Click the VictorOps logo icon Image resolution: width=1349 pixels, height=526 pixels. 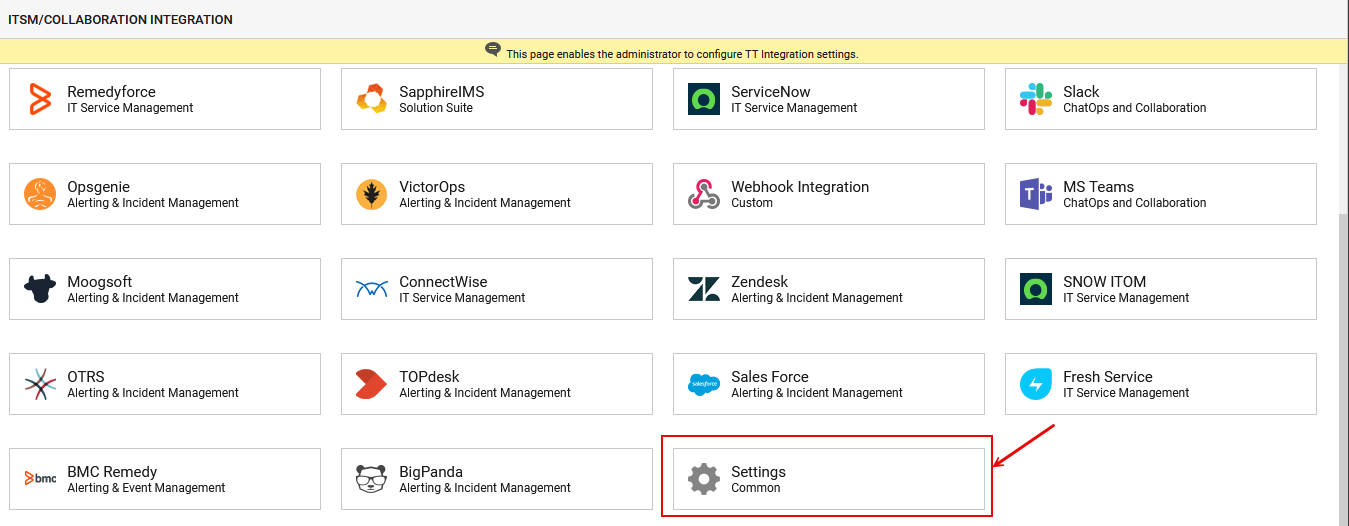click(x=372, y=194)
